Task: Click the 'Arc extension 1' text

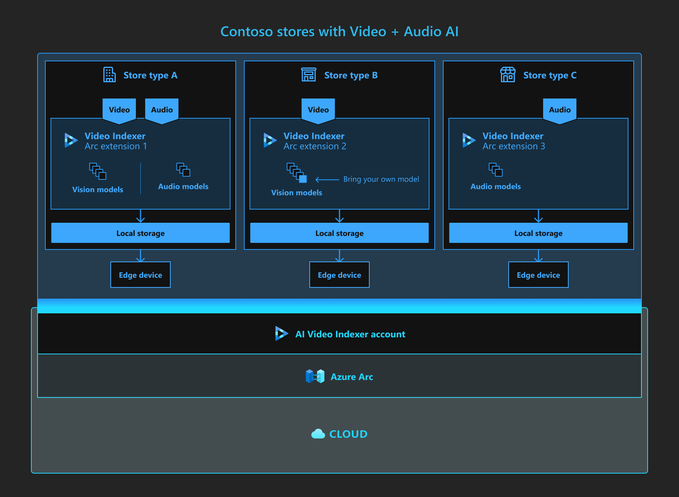Action: (x=116, y=146)
